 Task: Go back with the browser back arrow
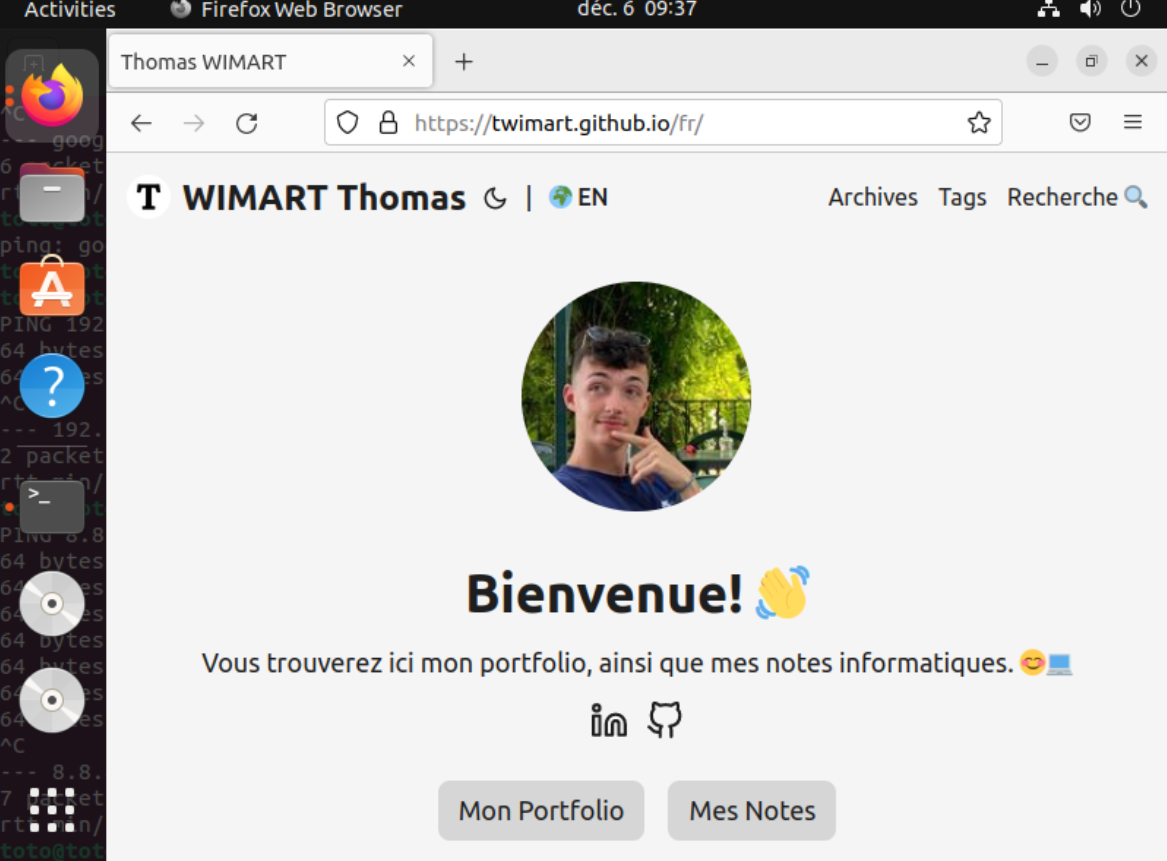141,123
